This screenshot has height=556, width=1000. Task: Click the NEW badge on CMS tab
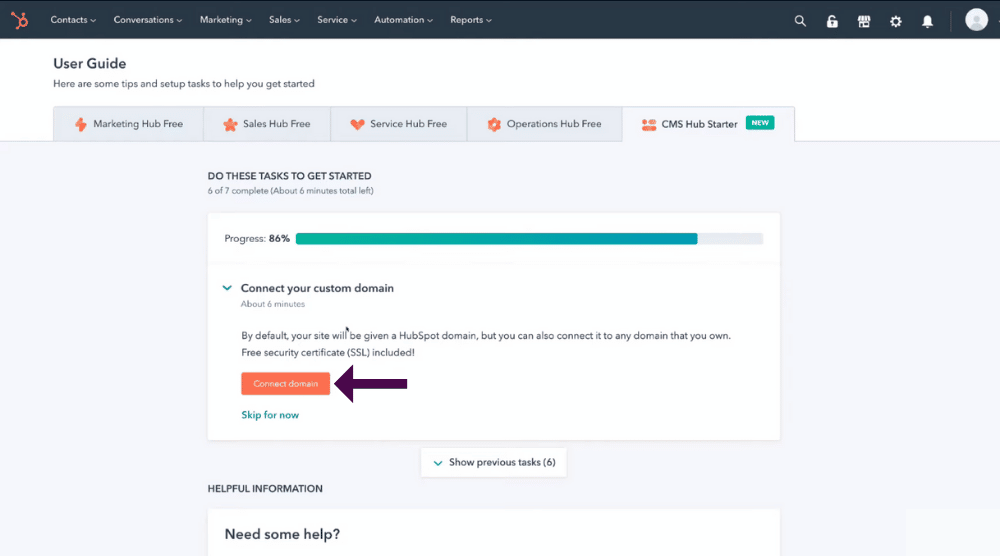tap(760, 123)
